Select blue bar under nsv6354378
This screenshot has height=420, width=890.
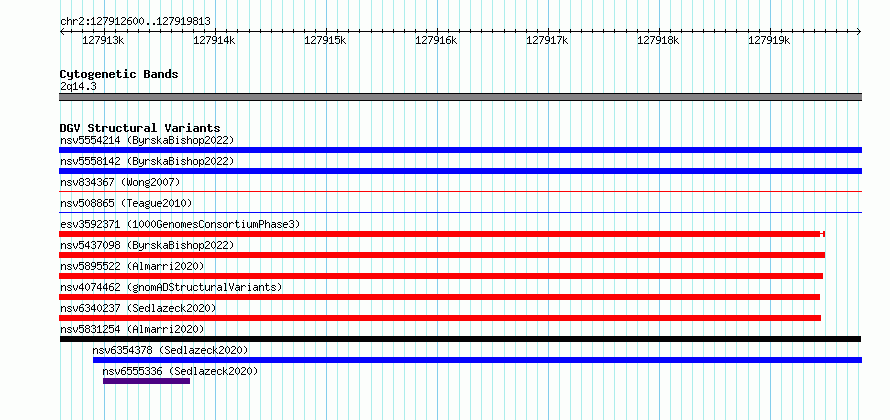[477, 360]
